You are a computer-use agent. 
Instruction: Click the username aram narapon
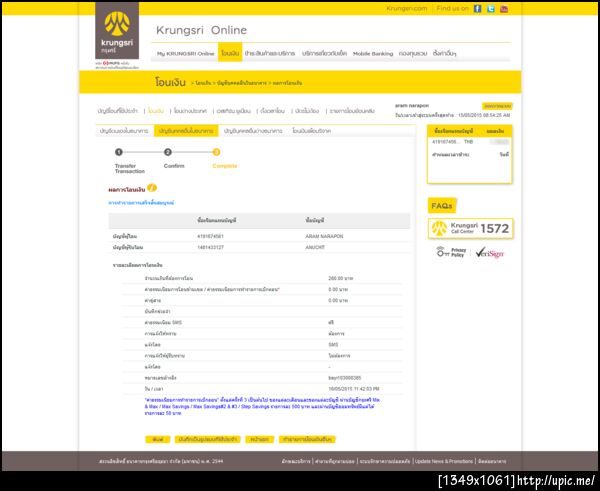pyautogui.click(x=412, y=106)
